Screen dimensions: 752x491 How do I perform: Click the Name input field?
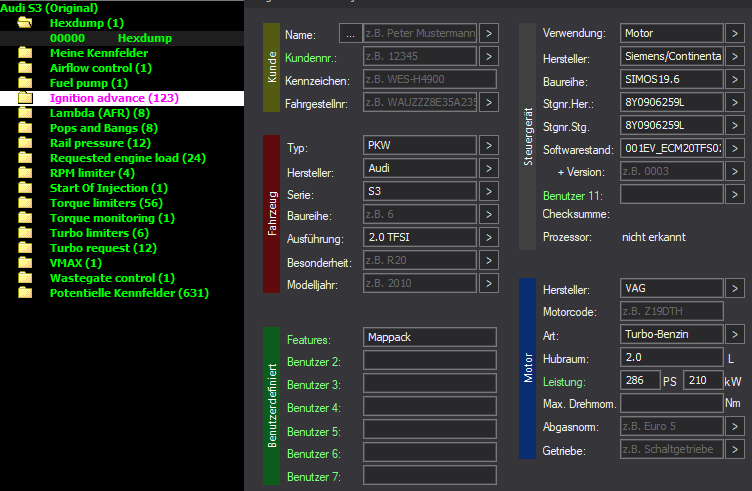pos(420,34)
